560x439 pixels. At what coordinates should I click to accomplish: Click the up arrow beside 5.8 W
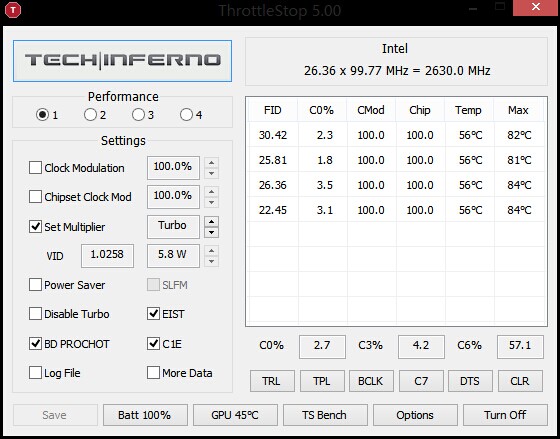tap(211, 250)
